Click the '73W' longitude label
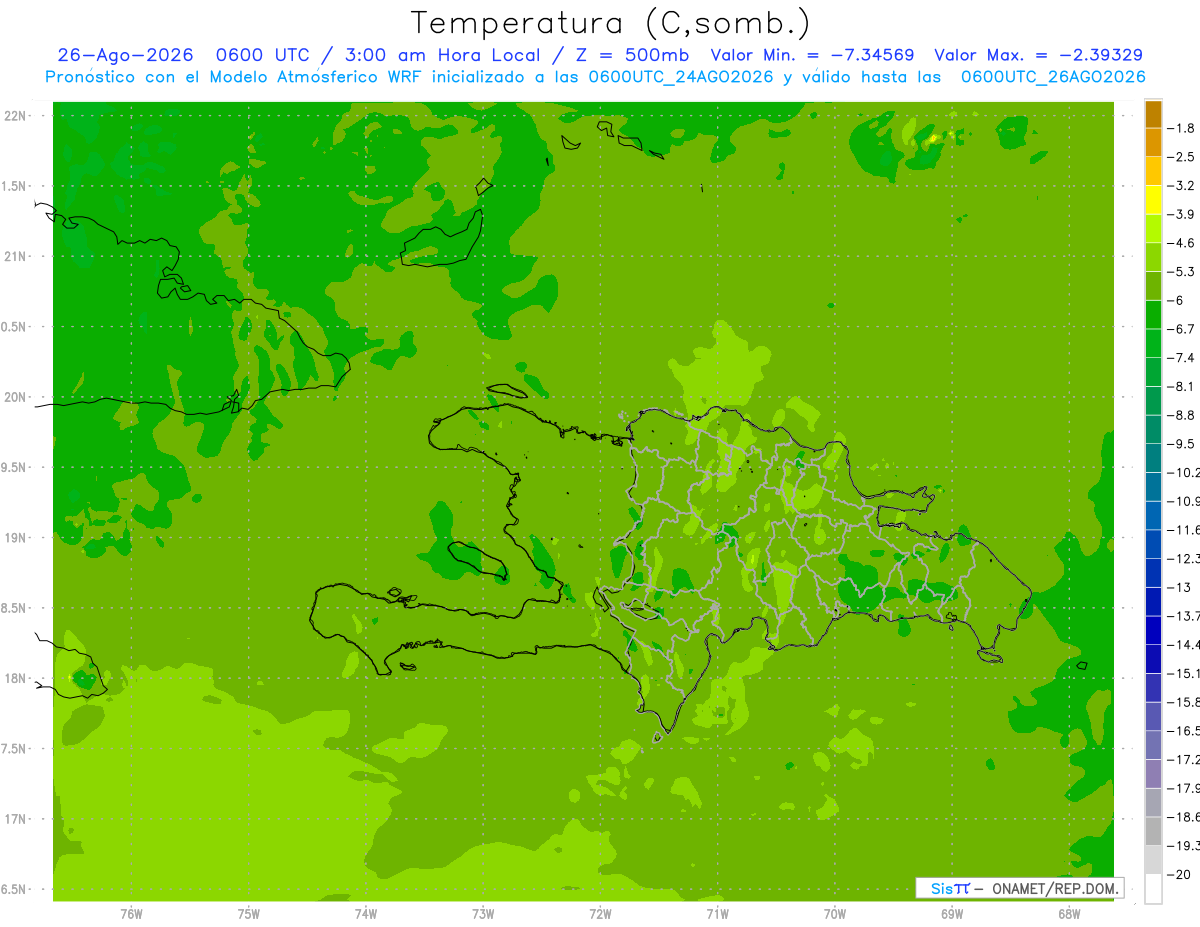The width and height of the screenshot is (1200, 927). [483, 913]
